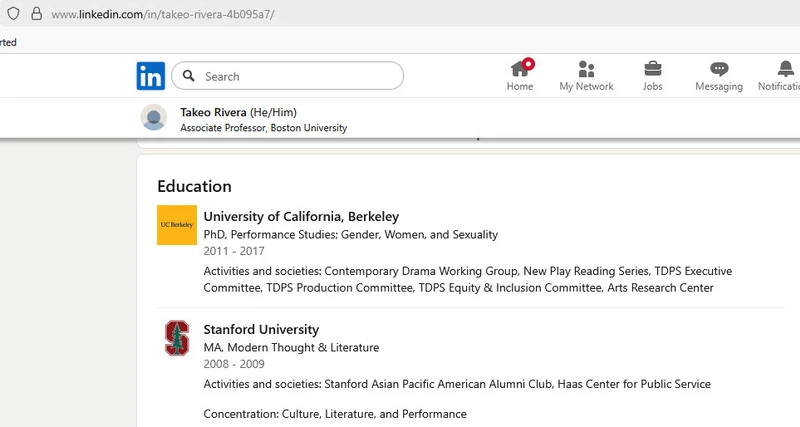Focus the LinkedIn Search field

[287, 76]
